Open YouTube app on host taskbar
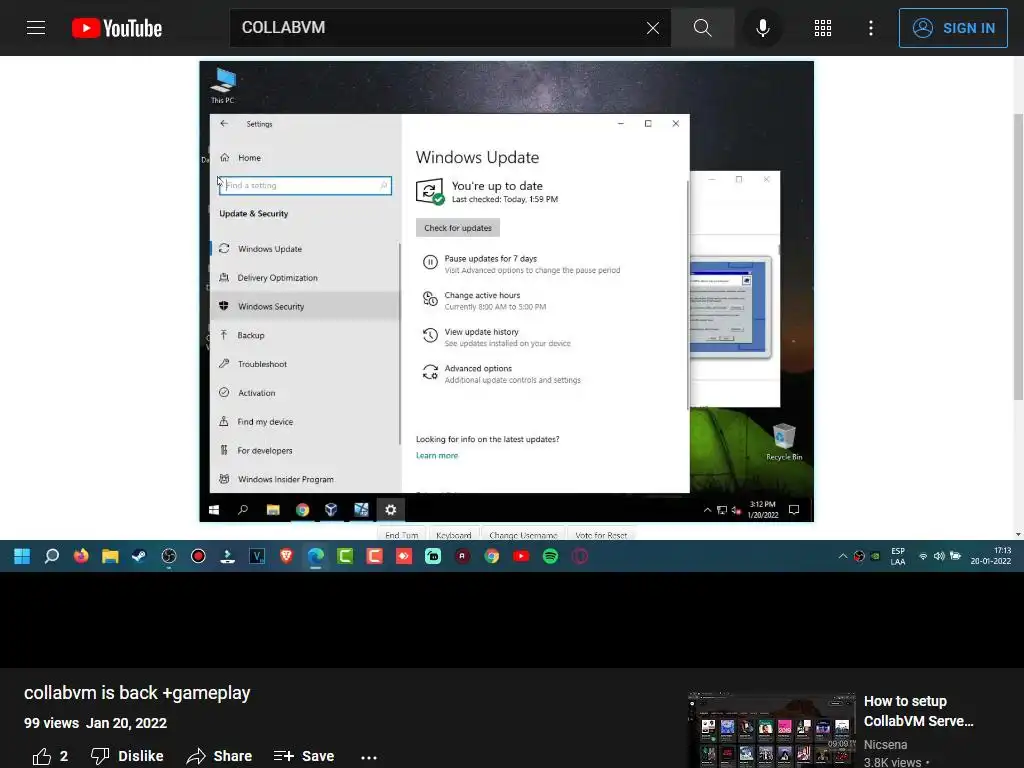 [521, 556]
